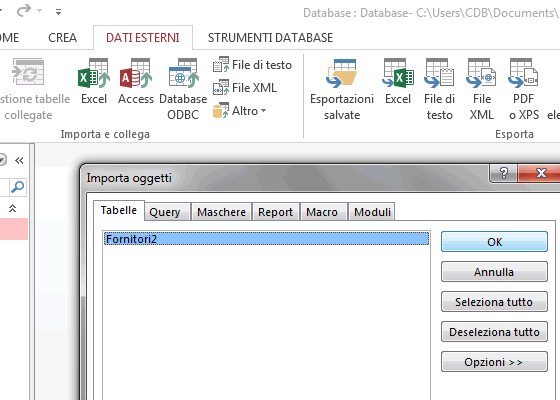Import from Excel in Importa e collega
560x400 pixels.
coord(94,81)
